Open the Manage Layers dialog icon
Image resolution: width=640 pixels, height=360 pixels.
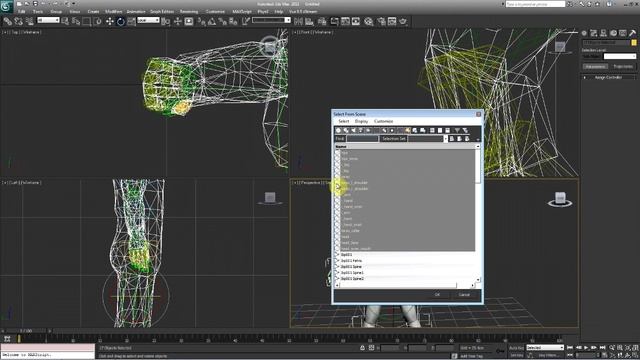click(322, 21)
